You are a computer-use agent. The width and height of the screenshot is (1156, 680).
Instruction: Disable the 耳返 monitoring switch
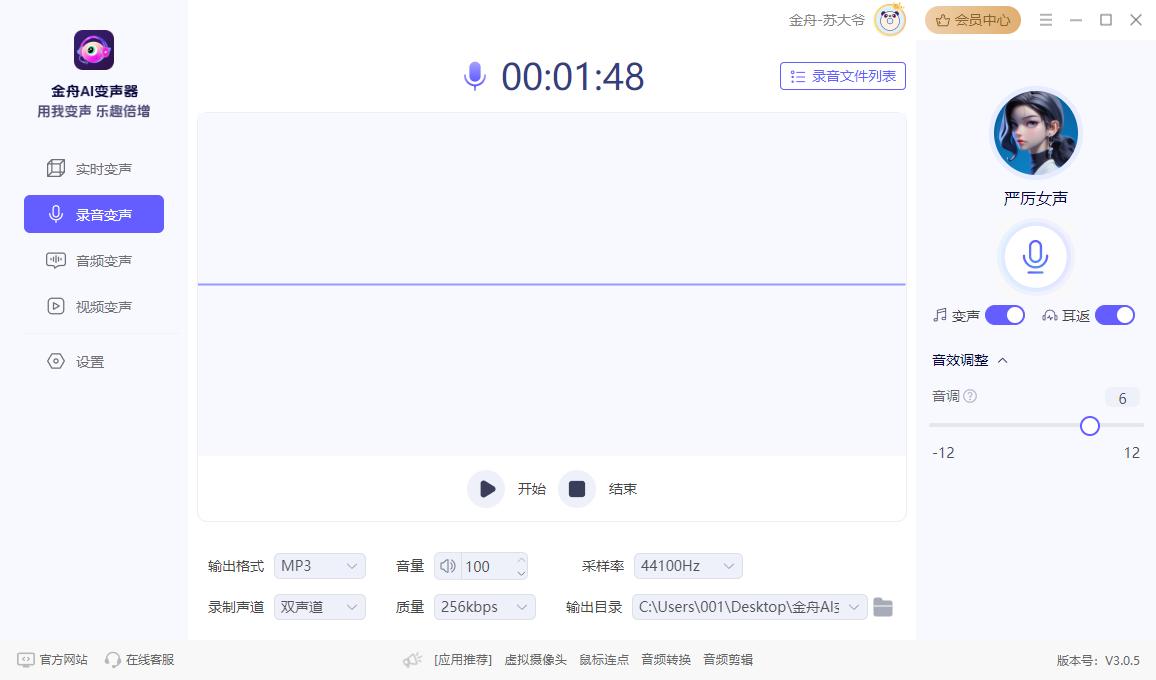point(1114,316)
